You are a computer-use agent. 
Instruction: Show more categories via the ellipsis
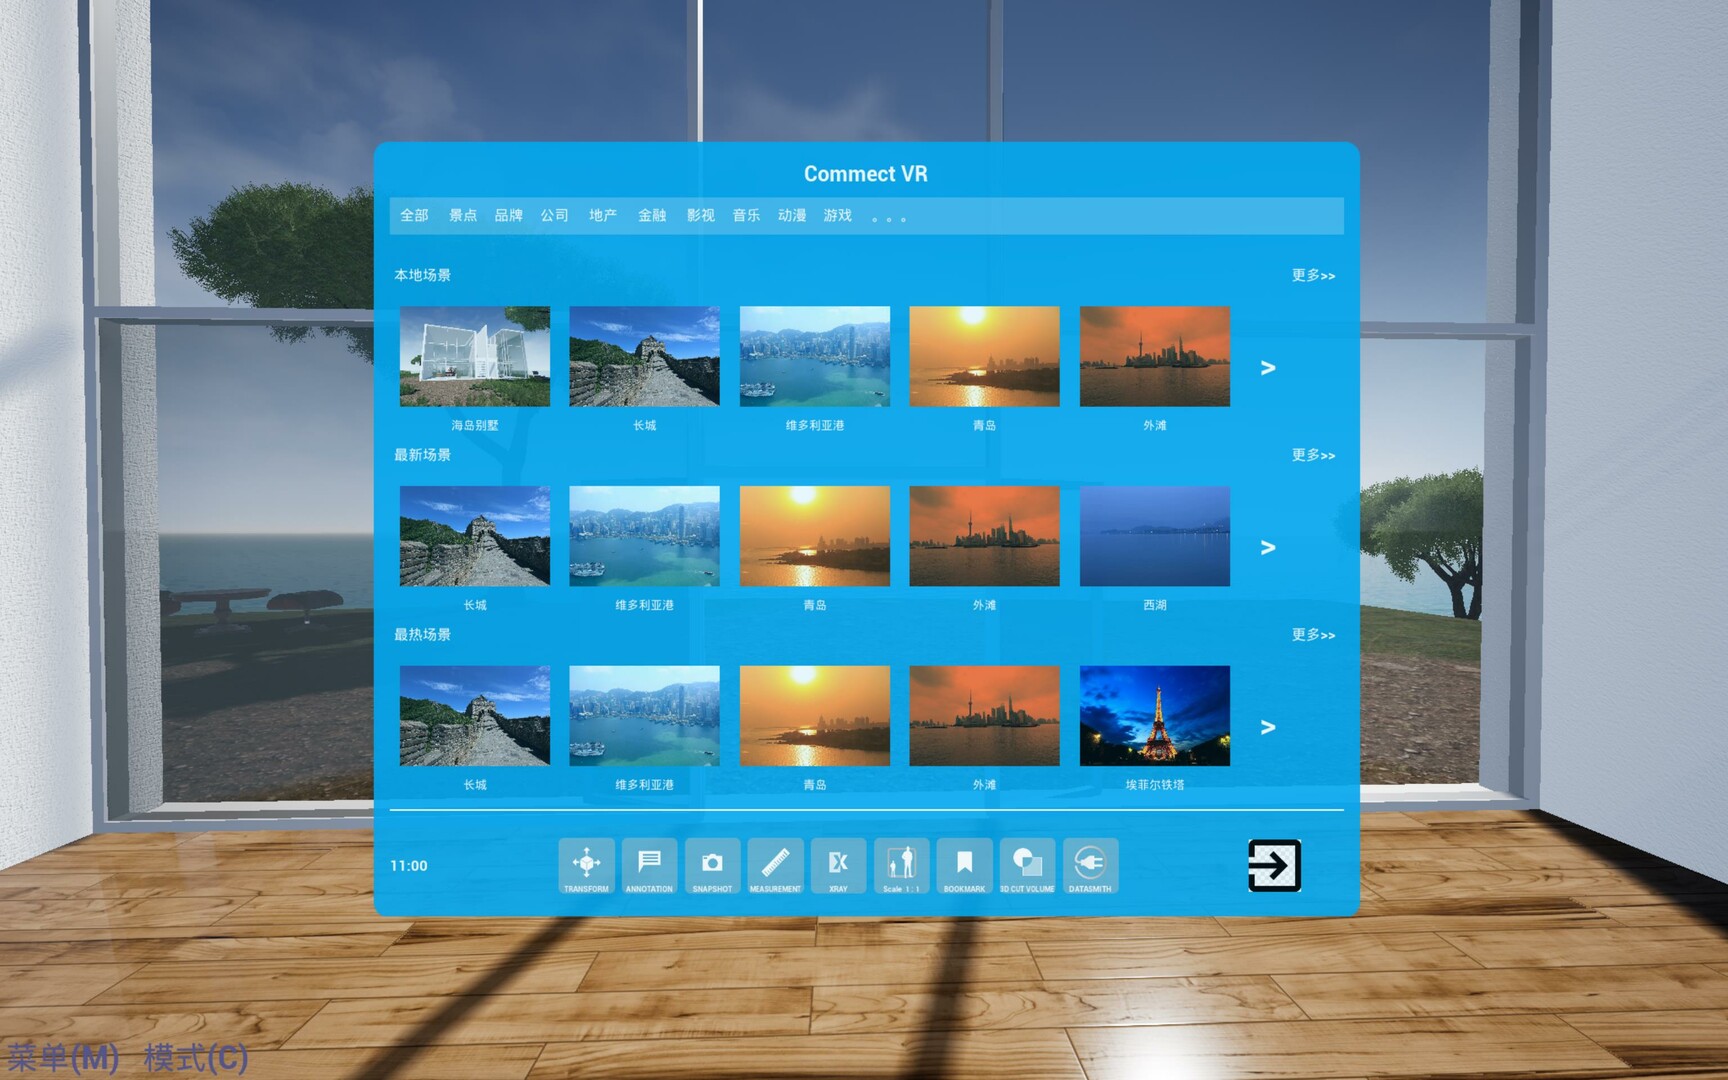pos(888,218)
